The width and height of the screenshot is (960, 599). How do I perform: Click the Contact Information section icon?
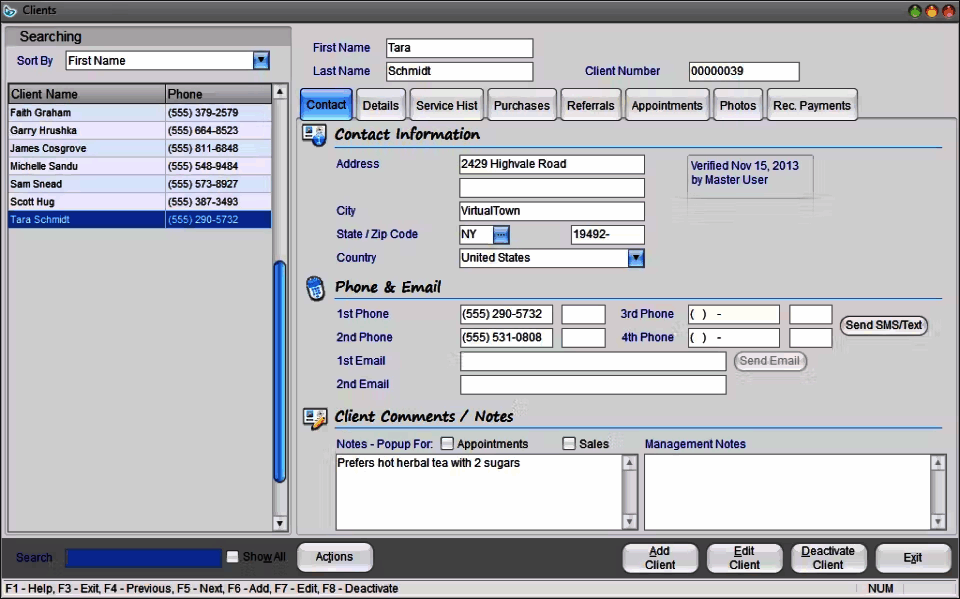click(x=314, y=135)
